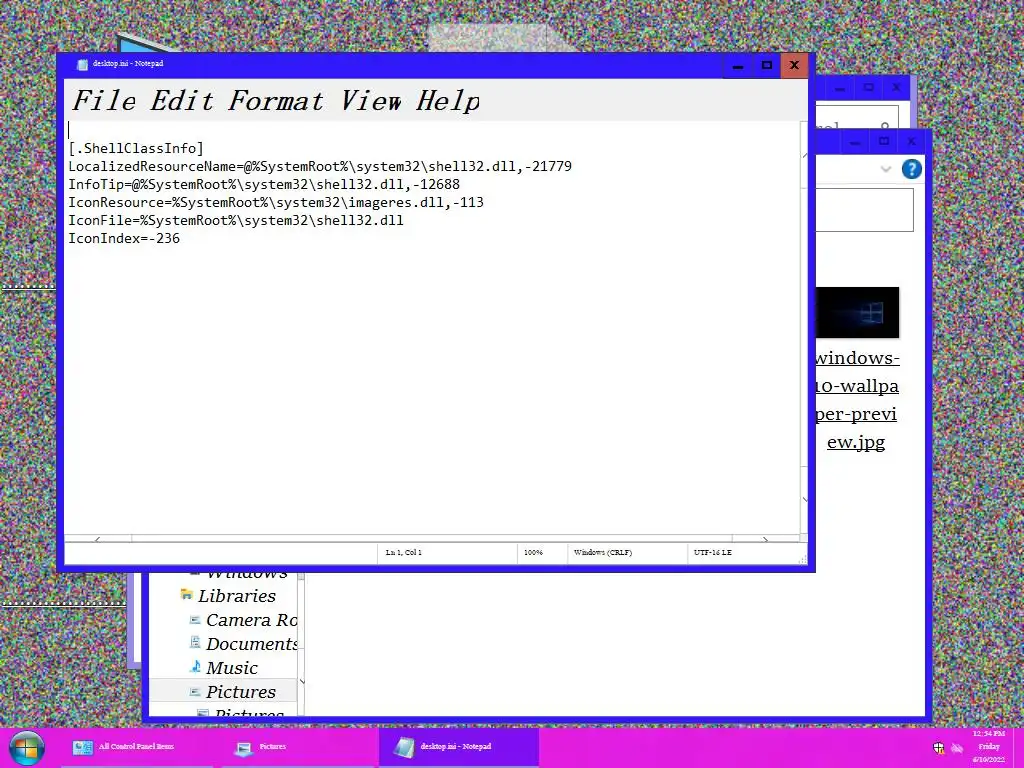
Task: Open the Help menu in Notepad
Action: pyautogui.click(x=447, y=101)
